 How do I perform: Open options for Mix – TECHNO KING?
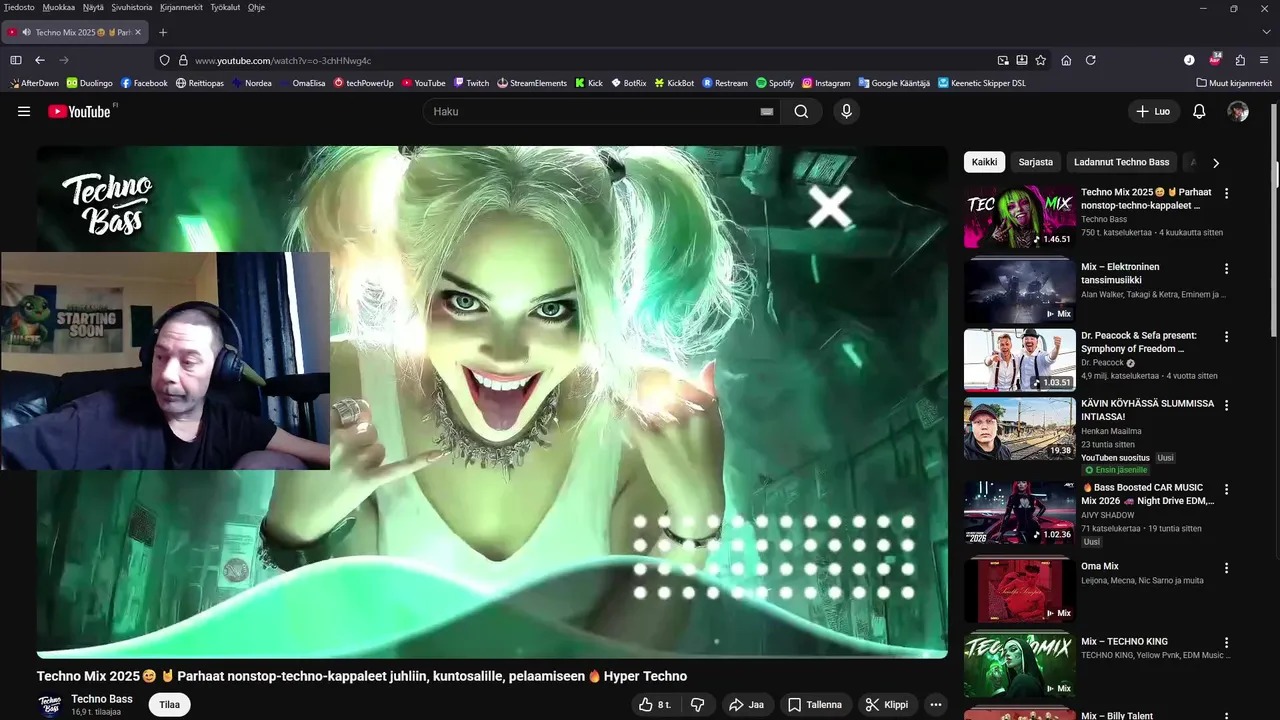click(1227, 643)
